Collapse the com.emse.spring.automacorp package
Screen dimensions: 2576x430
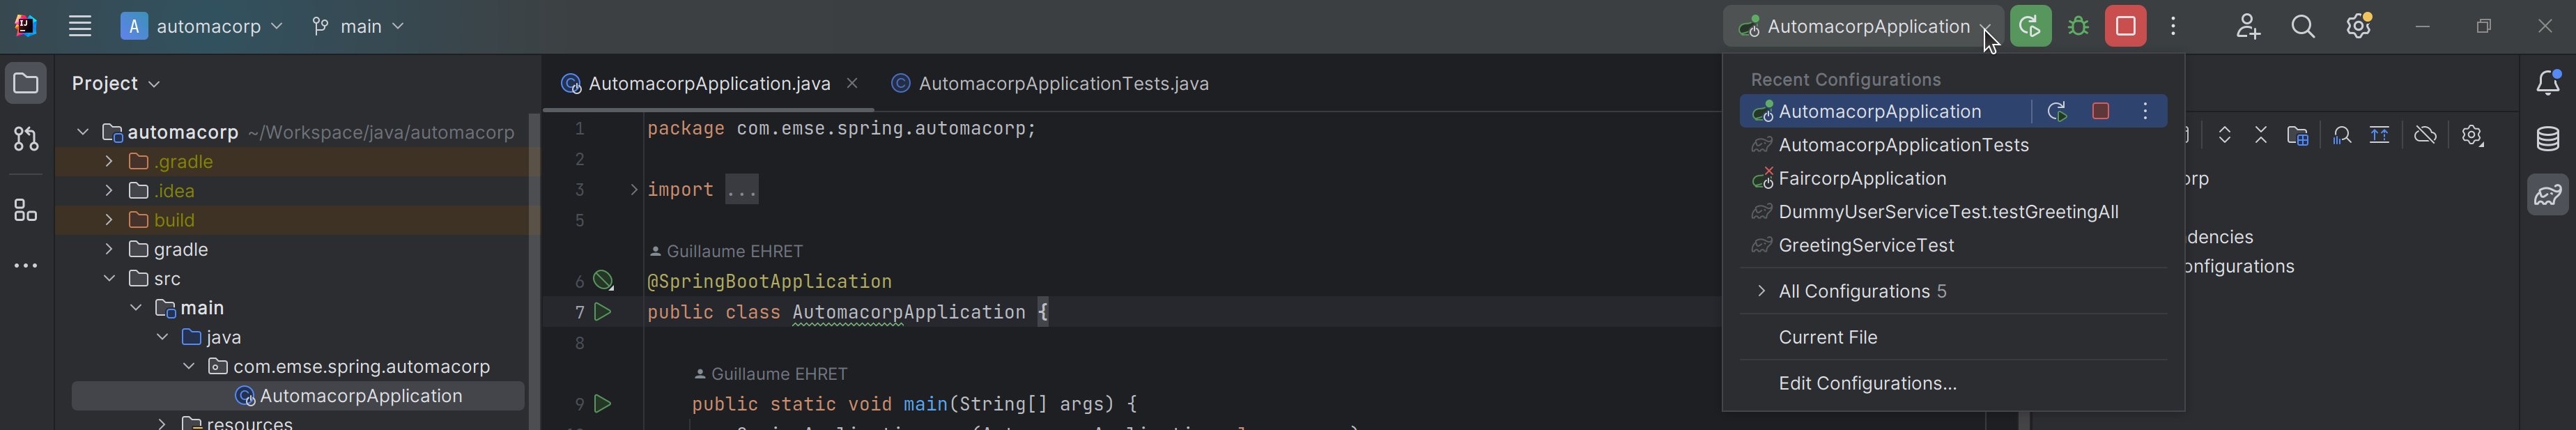pyautogui.click(x=189, y=367)
